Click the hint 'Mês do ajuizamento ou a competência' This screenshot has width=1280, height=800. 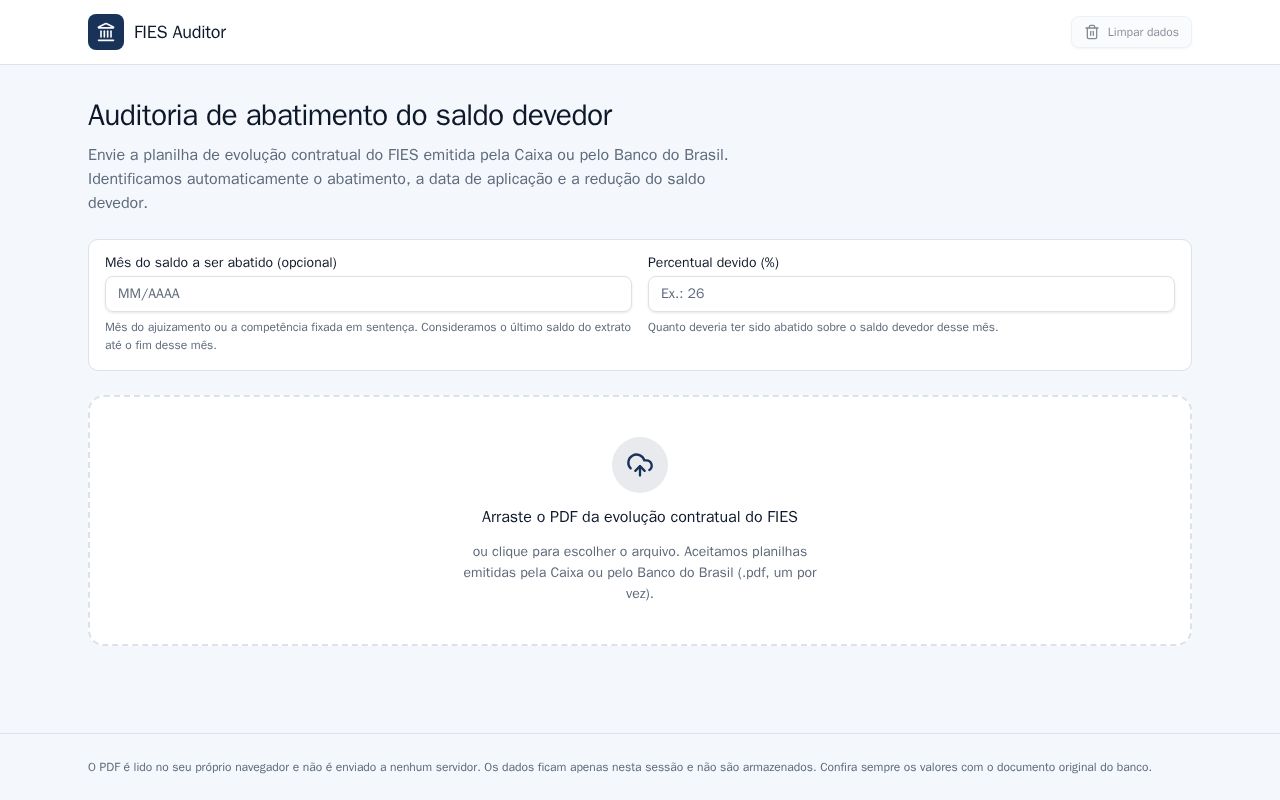368,336
